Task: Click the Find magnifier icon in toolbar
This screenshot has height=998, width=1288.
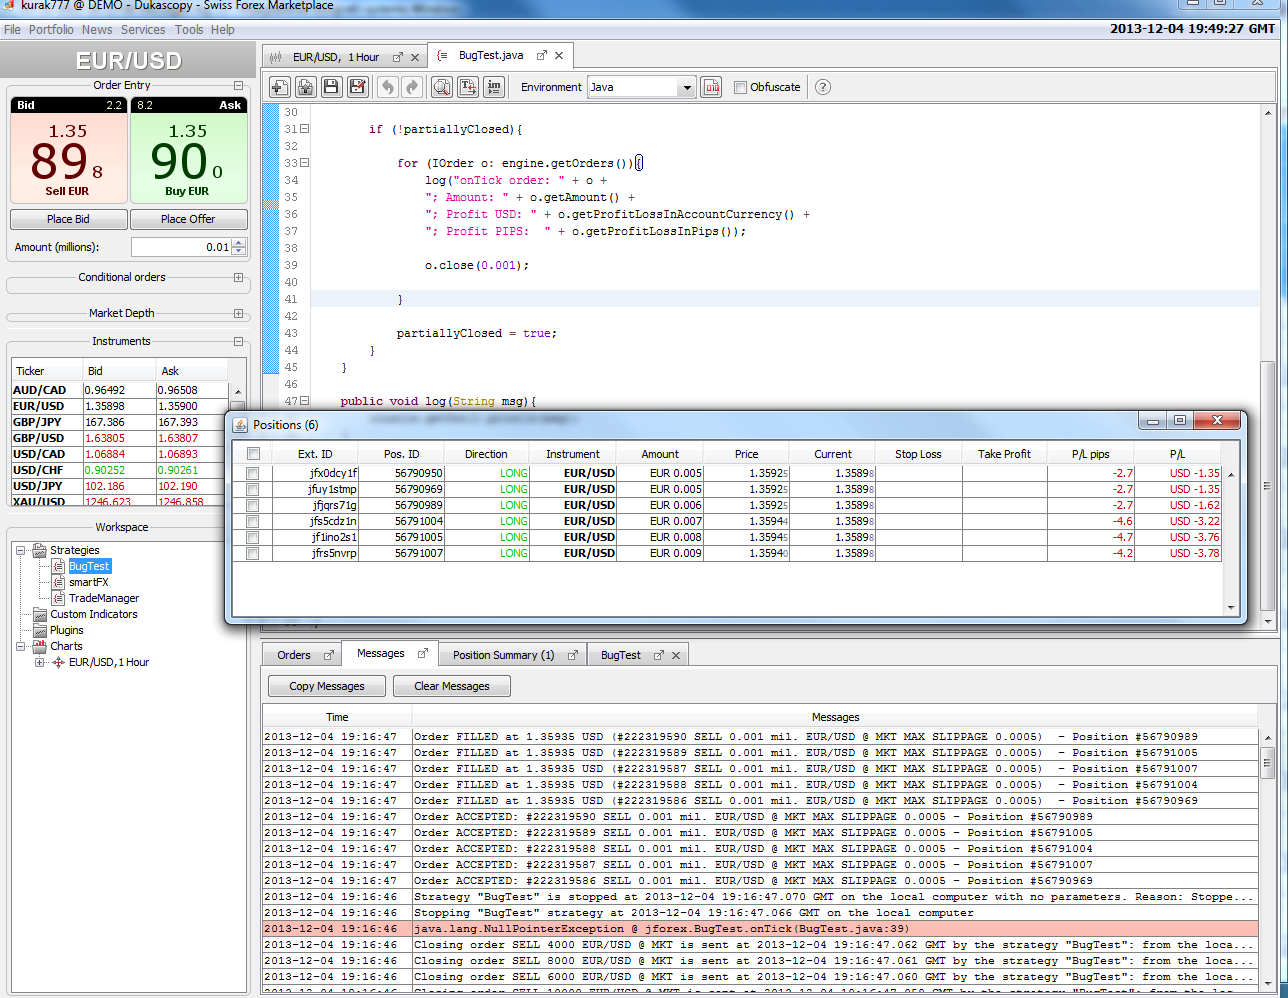Action: (441, 87)
